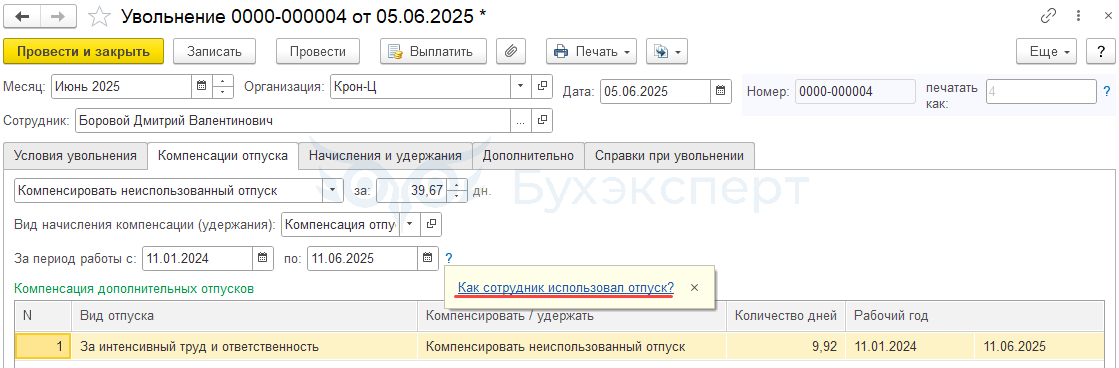
Task: Select За интенсивный труд и ответственность cell
Action: click(244, 347)
